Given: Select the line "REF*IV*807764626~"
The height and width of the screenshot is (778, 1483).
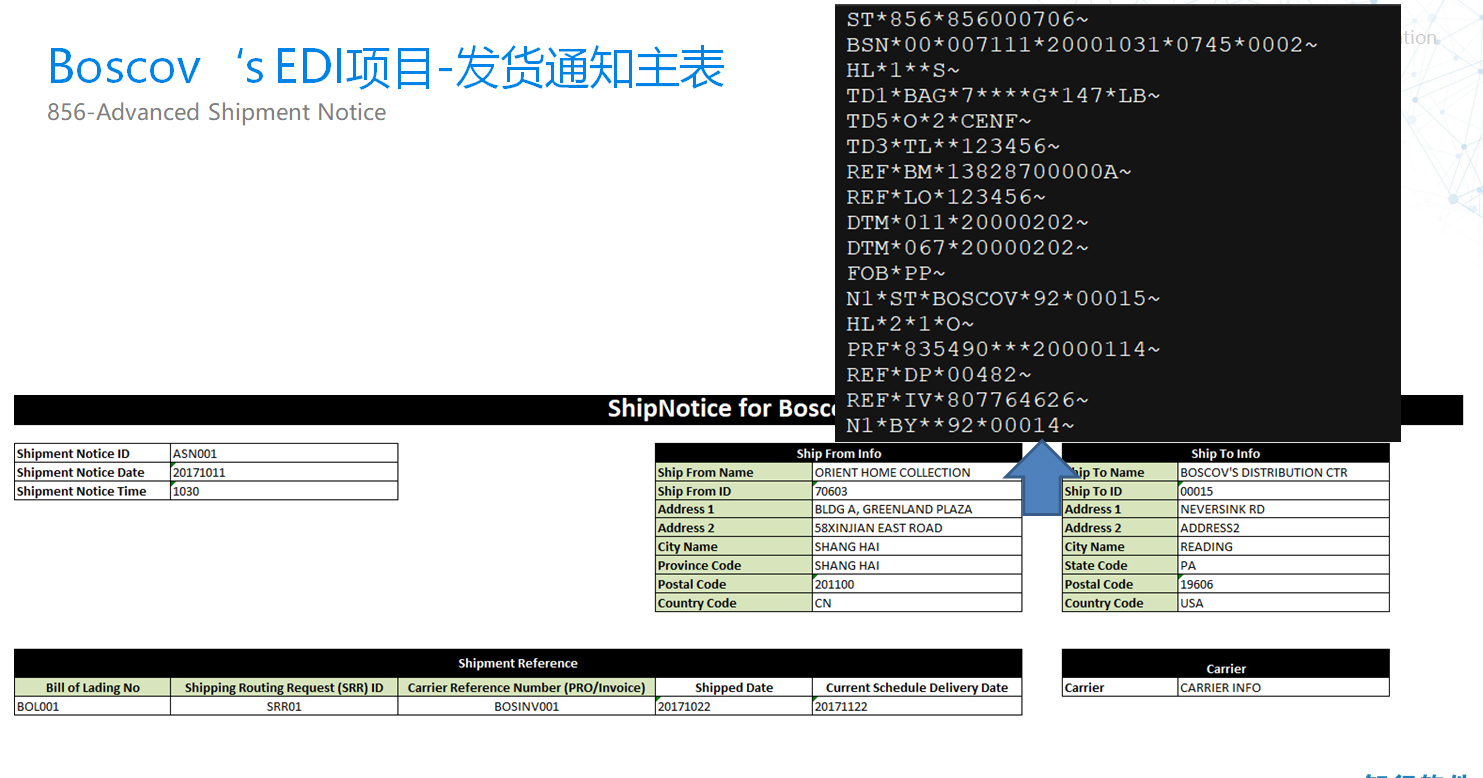Looking at the screenshot, I should [x=967, y=400].
